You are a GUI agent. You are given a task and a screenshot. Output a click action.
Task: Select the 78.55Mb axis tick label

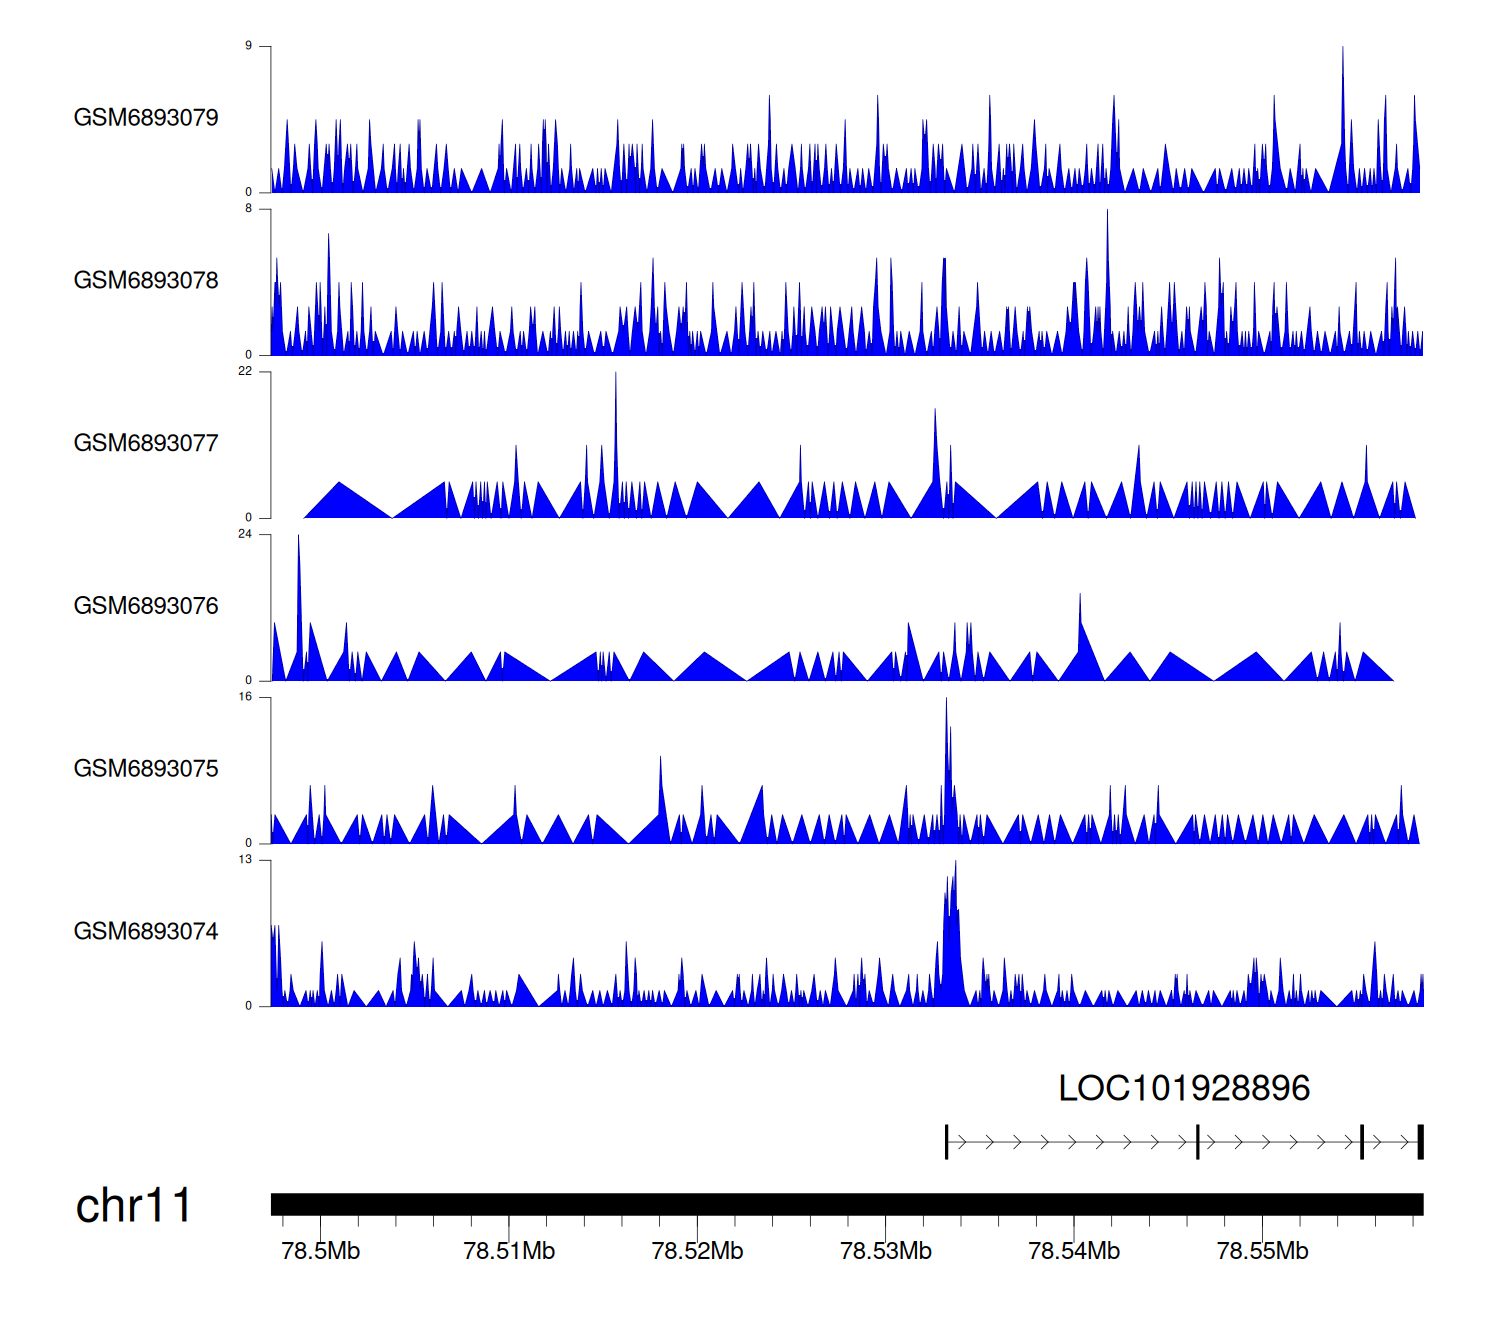(1262, 1251)
